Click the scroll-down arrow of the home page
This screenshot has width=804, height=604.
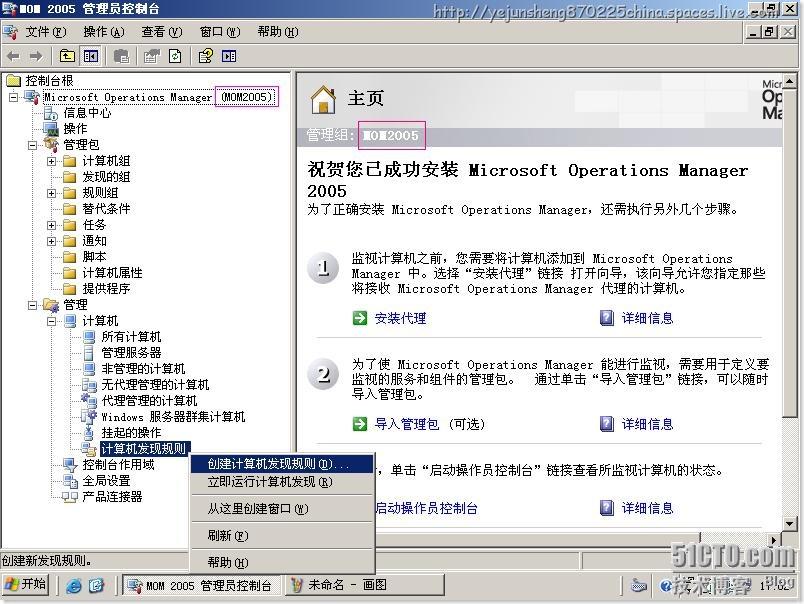click(x=789, y=524)
